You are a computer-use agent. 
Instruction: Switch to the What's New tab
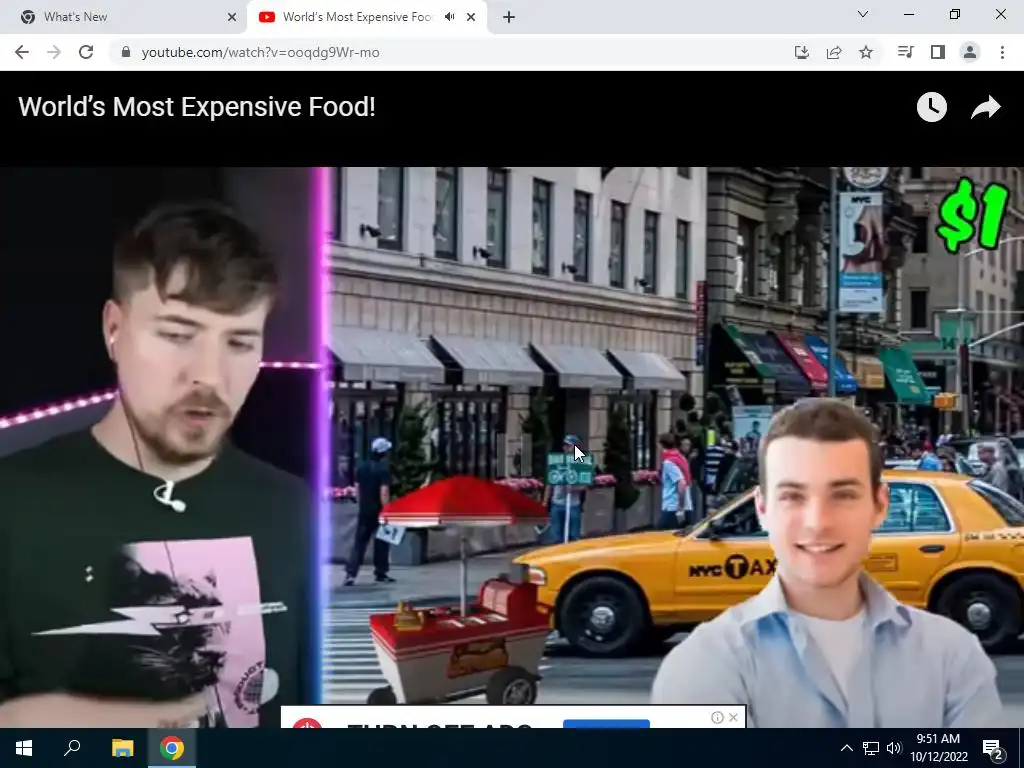point(123,17)
